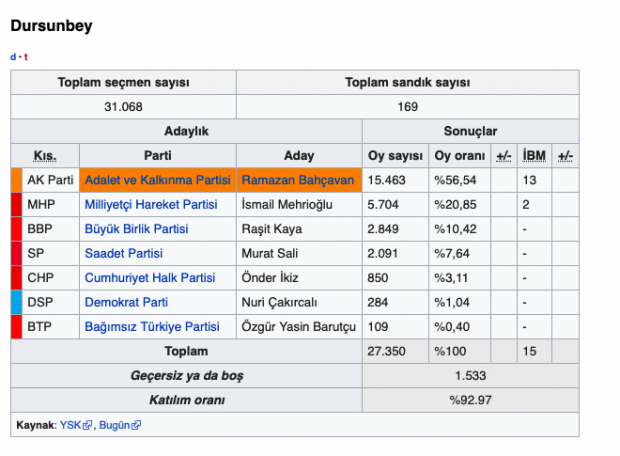620x456 pixels.
Task: Click the Bağımsız Türkiye Partisi link
Action: (151, 327)
